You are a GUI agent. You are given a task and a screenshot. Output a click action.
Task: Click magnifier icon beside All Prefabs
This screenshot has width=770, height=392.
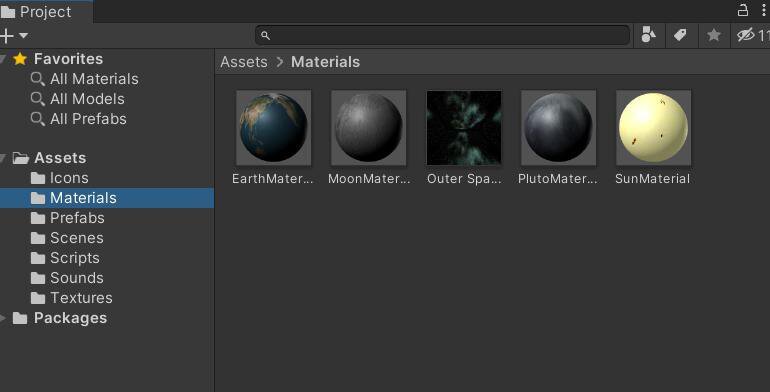(38, 119)
